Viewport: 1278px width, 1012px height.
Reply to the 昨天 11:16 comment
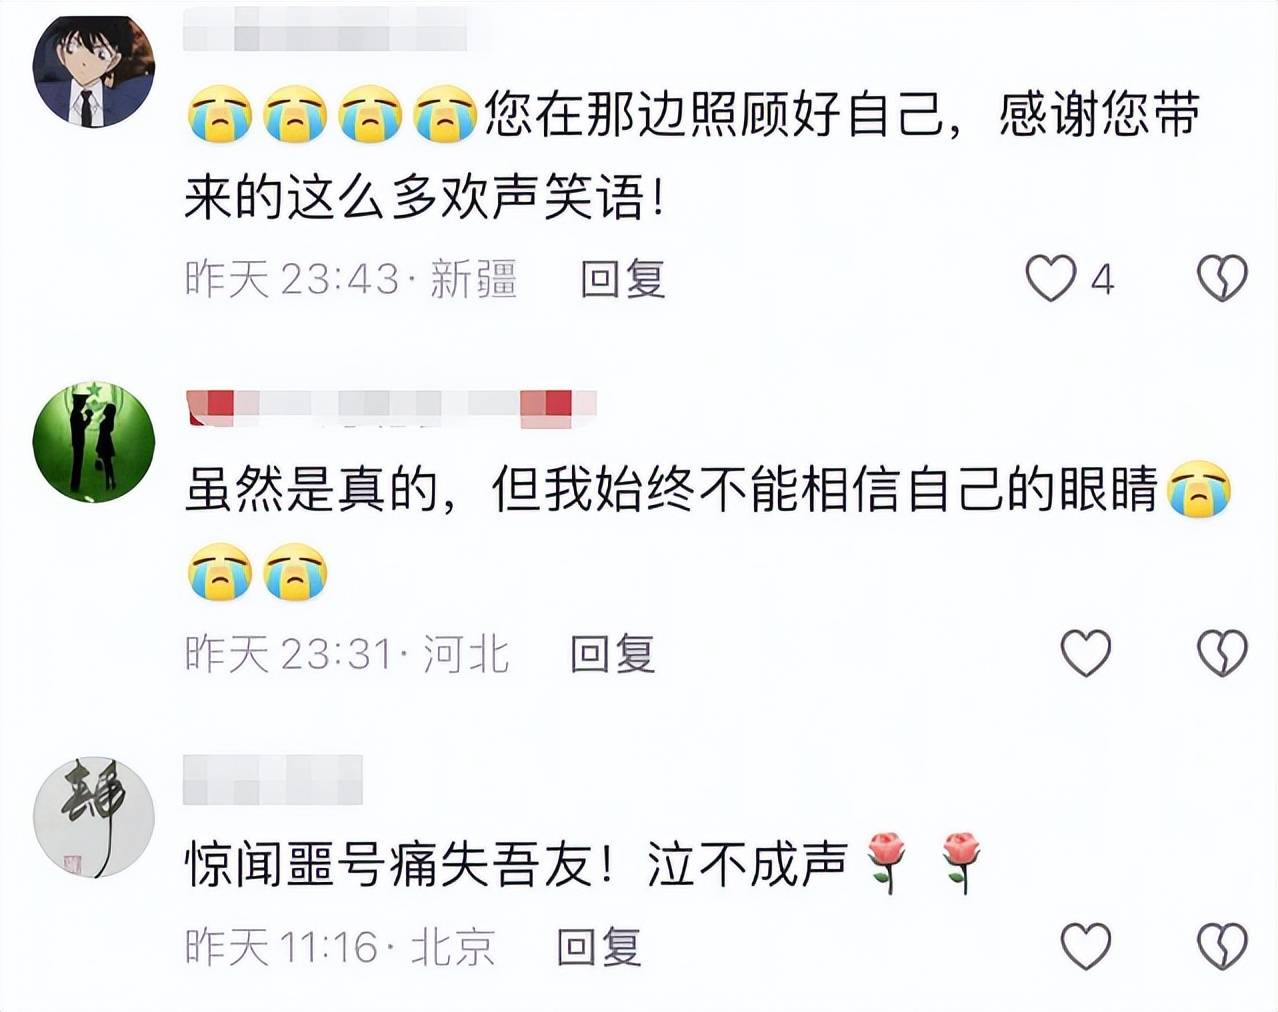598,946
